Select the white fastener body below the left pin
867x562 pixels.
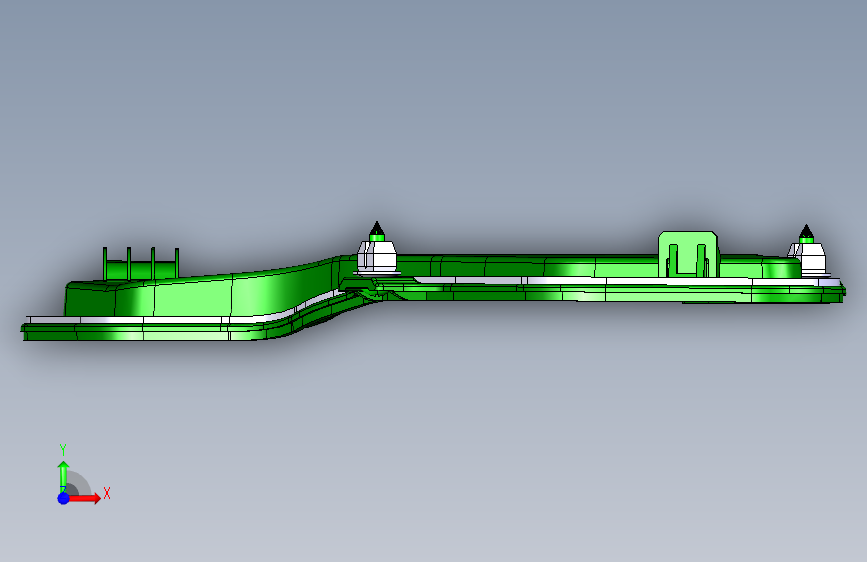pos(377,257)
